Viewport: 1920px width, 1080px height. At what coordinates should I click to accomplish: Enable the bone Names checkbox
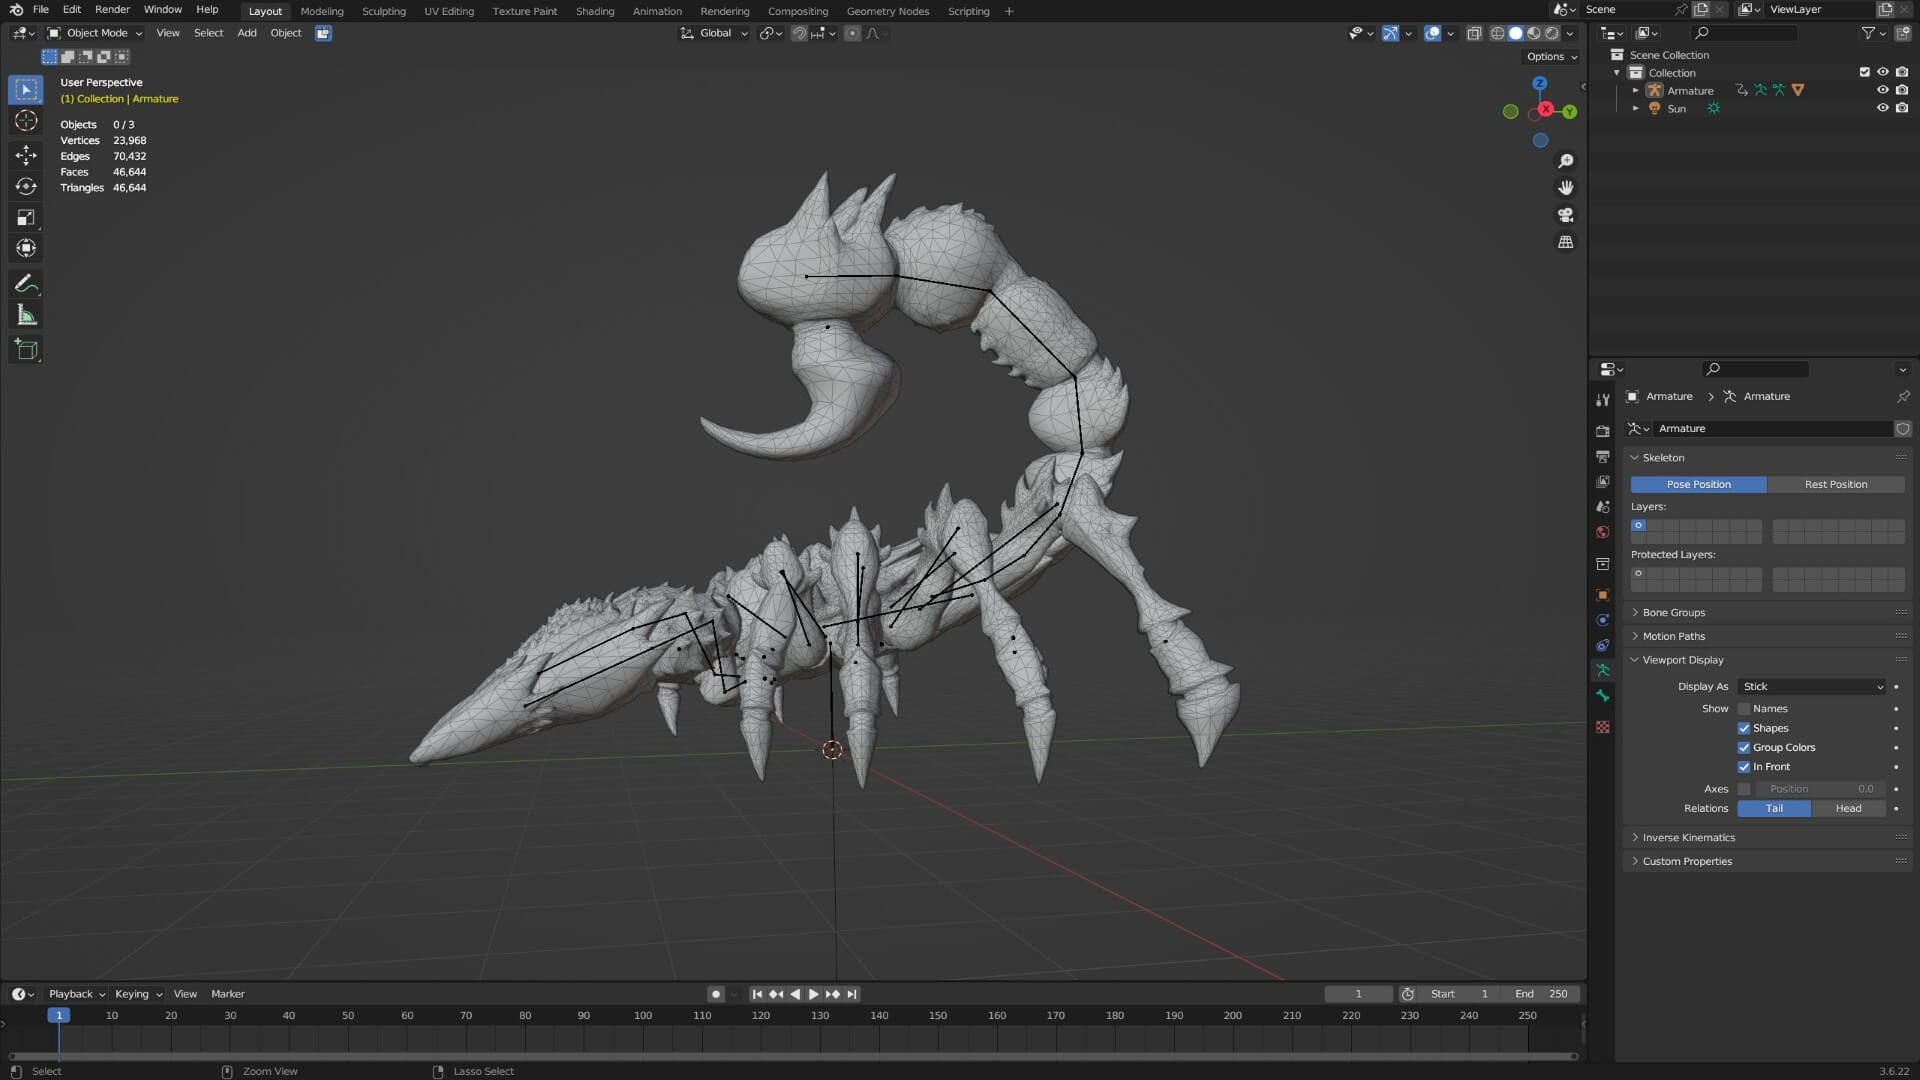(x=1744, y=709)
